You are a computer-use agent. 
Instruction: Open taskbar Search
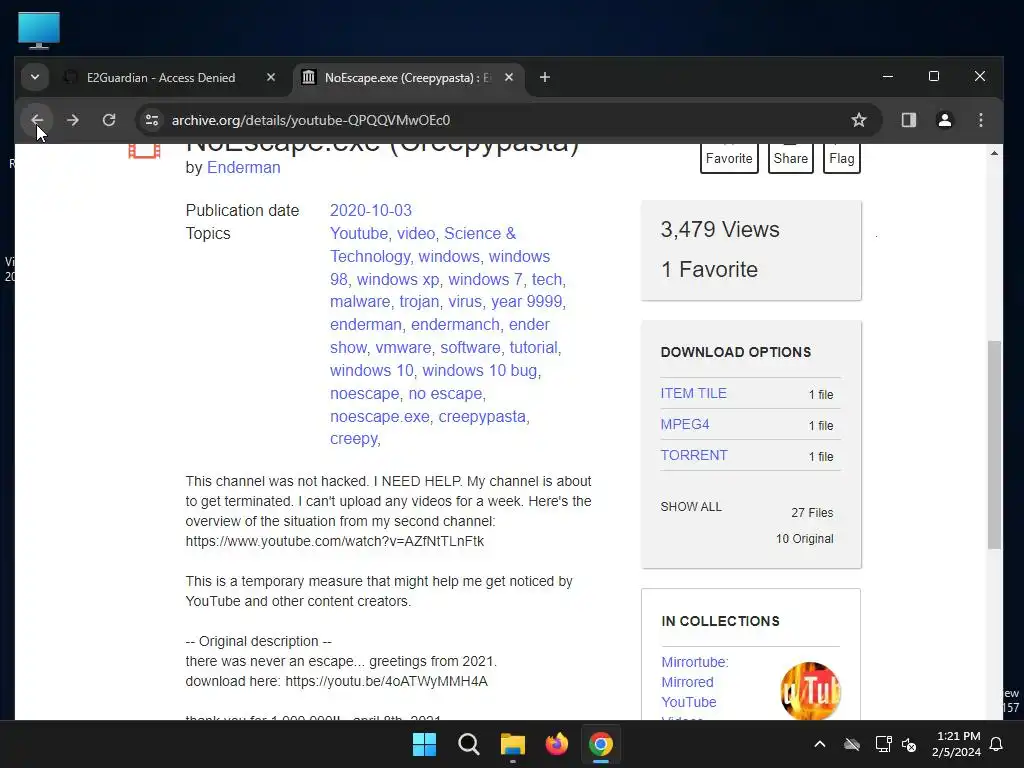[x=469, y=744]
